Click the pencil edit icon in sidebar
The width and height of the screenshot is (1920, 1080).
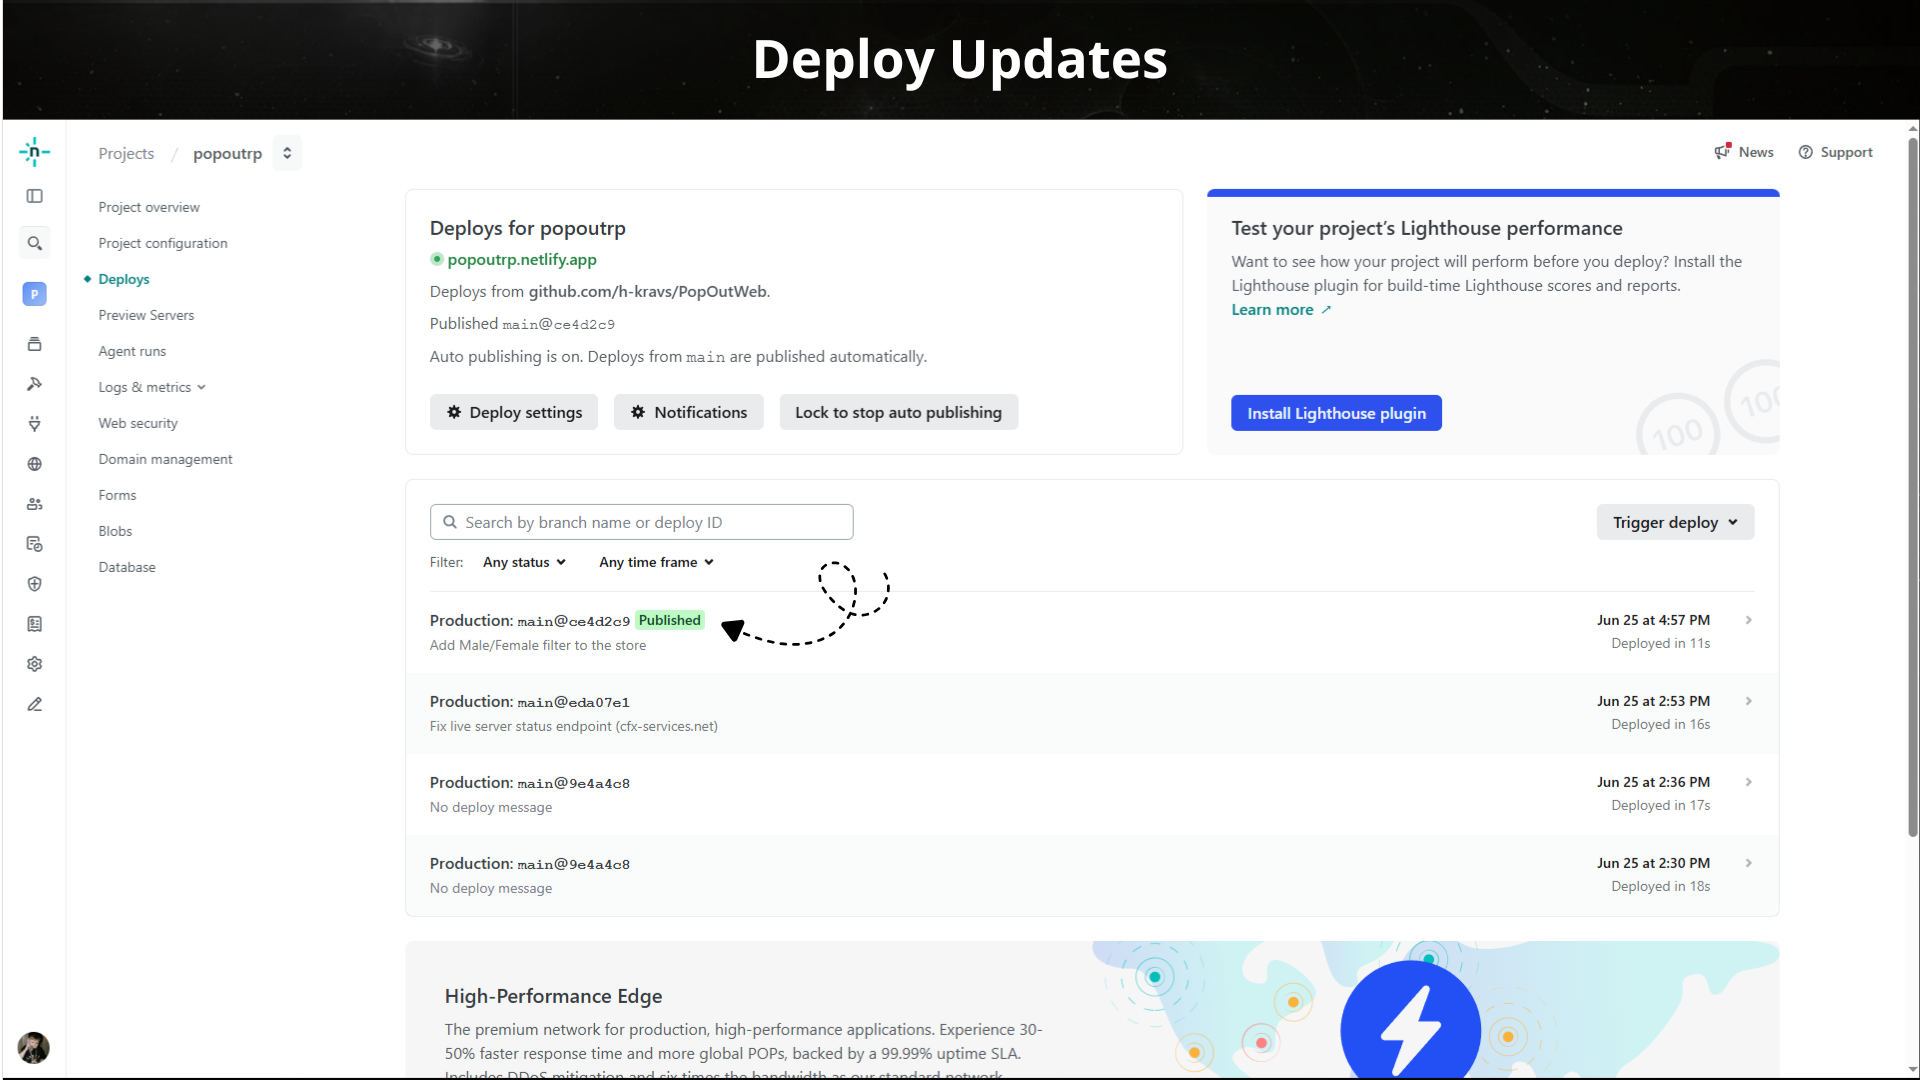pyautogui.click(x=34, y=704)
